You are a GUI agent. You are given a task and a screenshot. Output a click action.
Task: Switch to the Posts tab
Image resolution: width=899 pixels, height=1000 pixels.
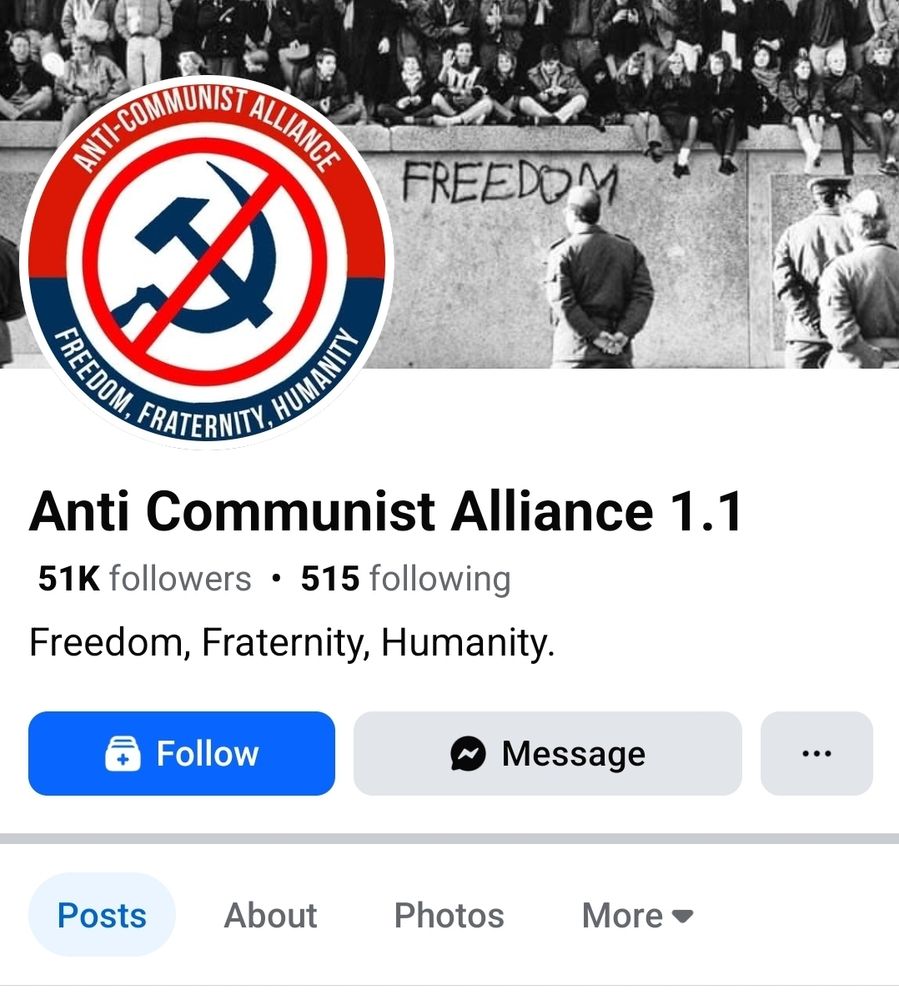102,915
